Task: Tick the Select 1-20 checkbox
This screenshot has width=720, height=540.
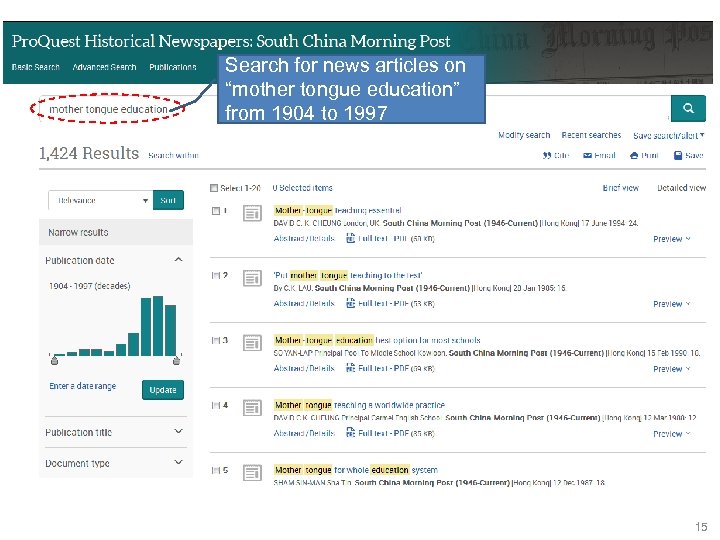Action: pos(214,188)
